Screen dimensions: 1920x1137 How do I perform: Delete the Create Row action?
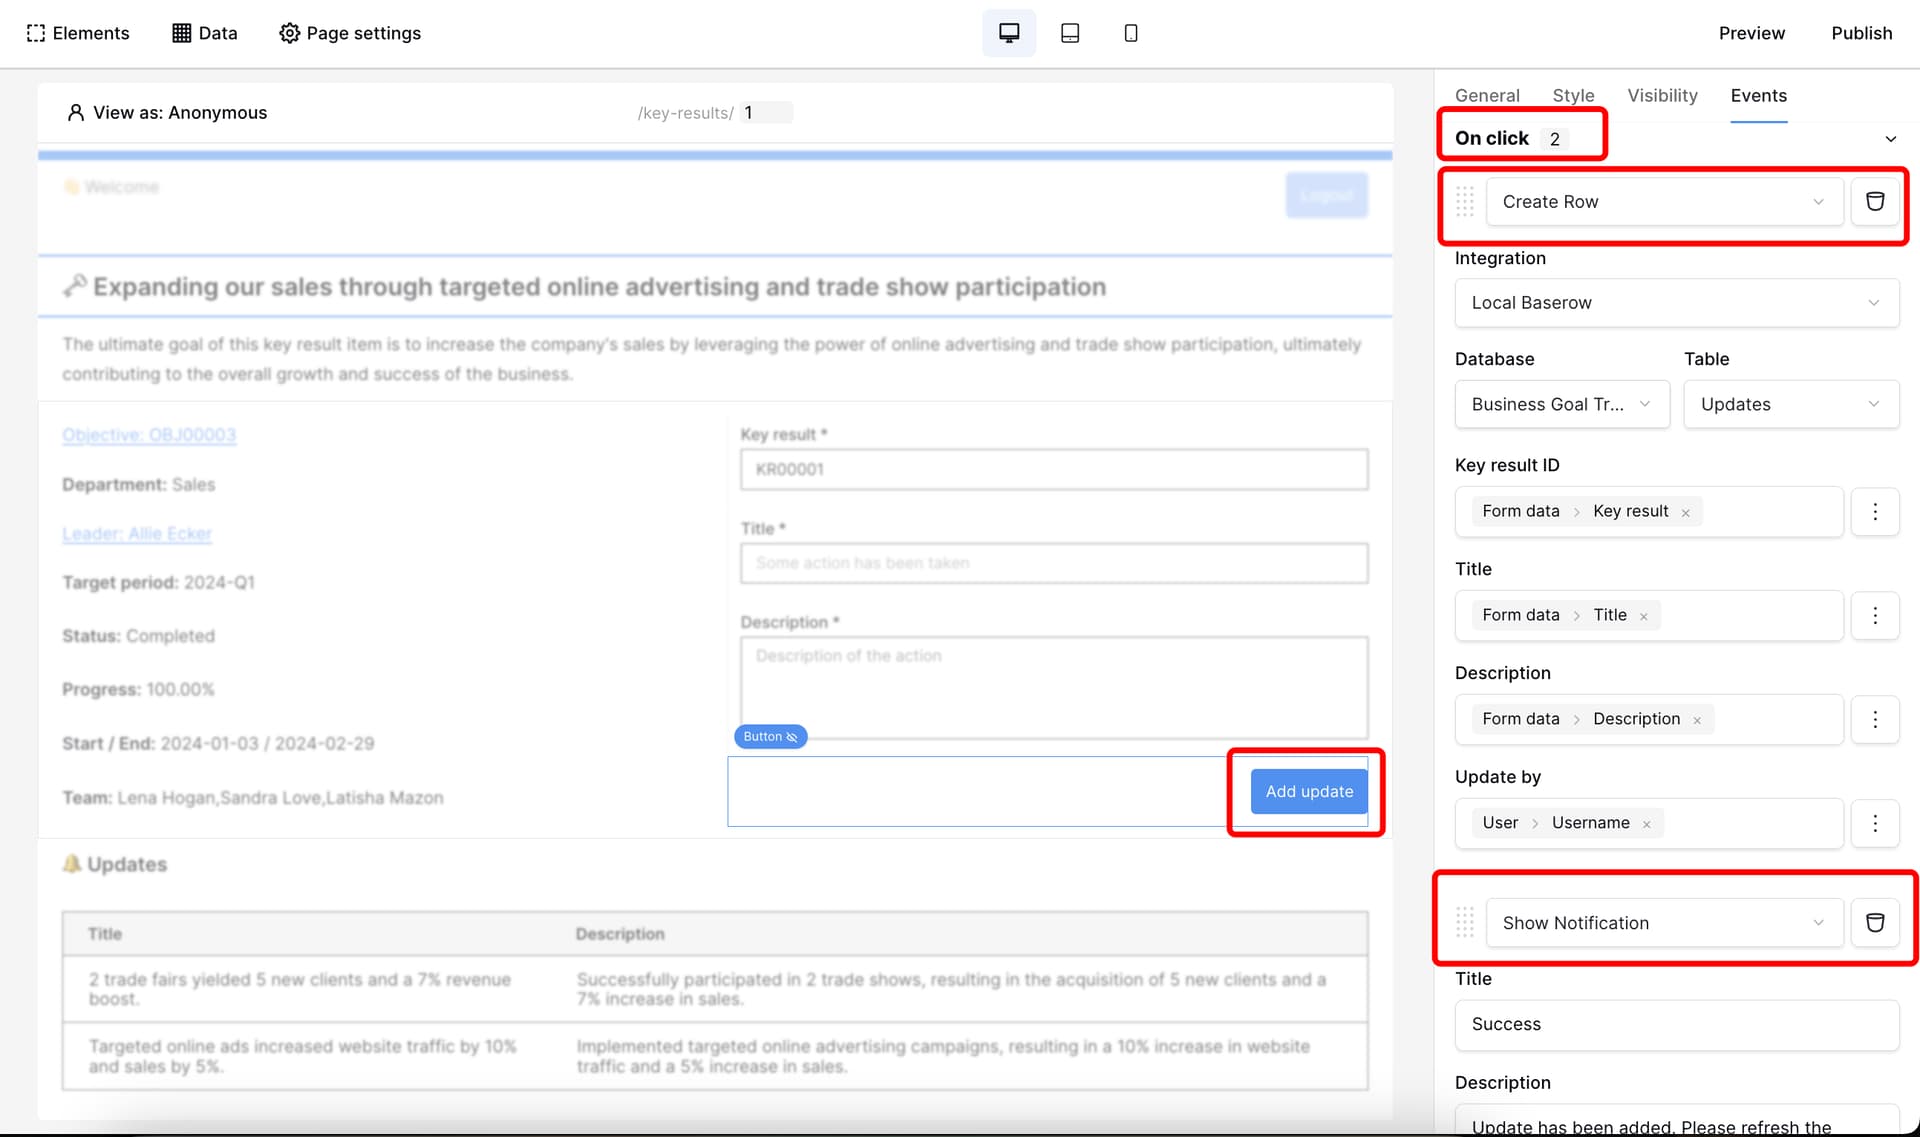tap(1875, 201)
